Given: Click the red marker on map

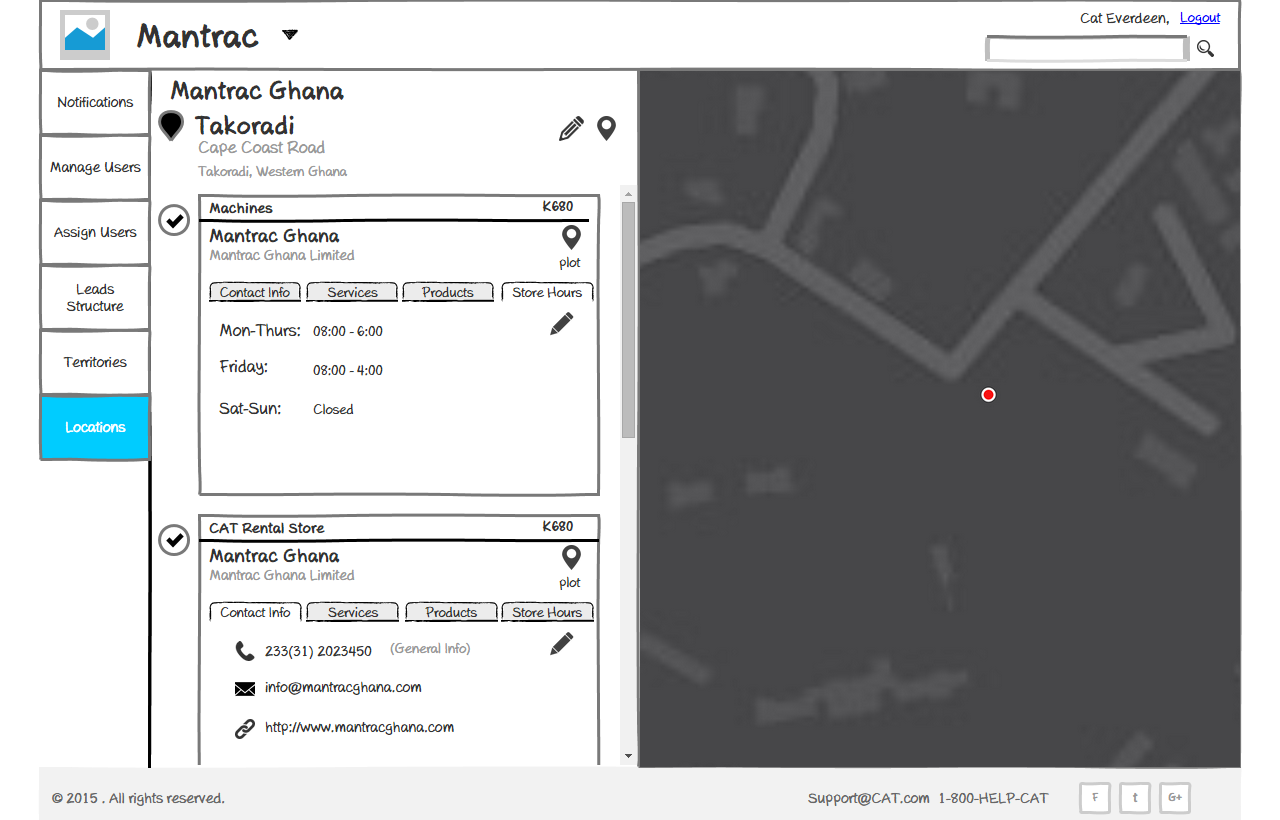Looking at the screenshot, I should (x=988, y=395).
